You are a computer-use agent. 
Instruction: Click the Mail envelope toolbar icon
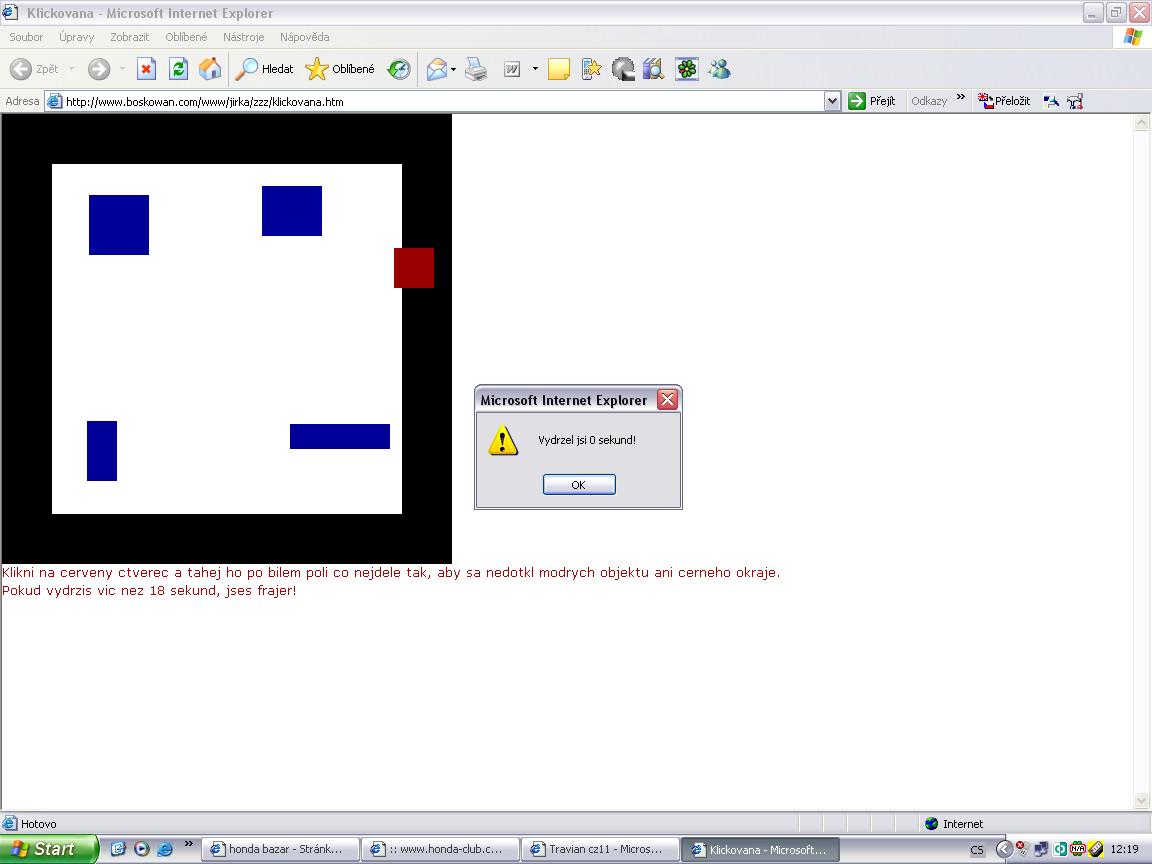(436, 69)
